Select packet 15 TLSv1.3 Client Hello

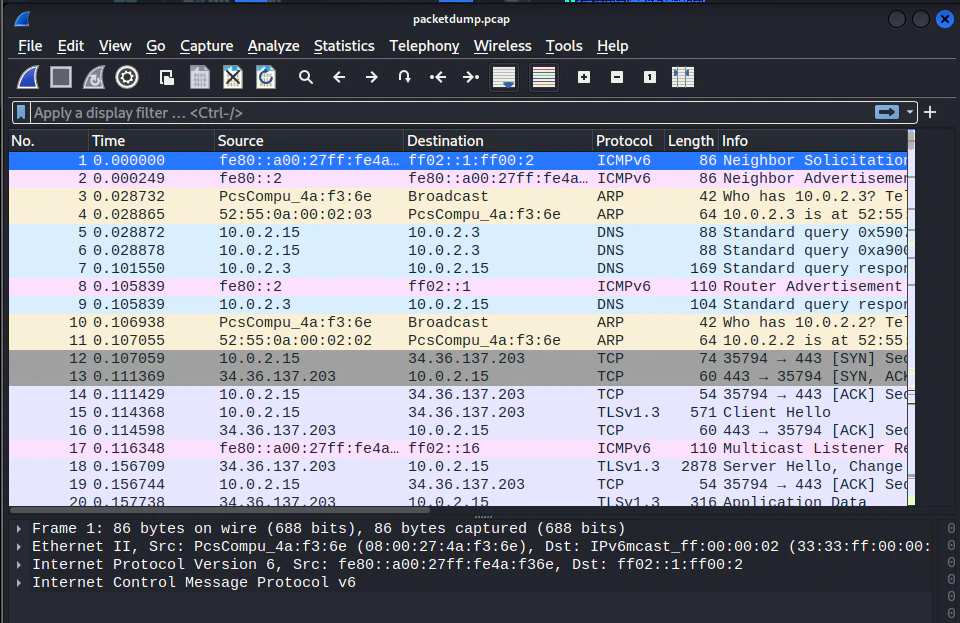tap(458, 412)
